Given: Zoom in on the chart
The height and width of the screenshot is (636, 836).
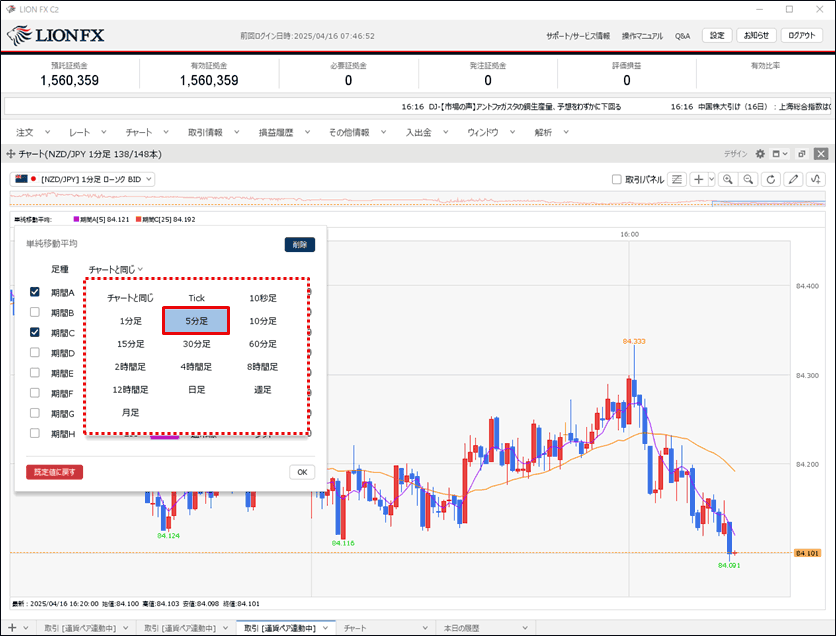Looking at the screenshot, I should coord(728,180).
